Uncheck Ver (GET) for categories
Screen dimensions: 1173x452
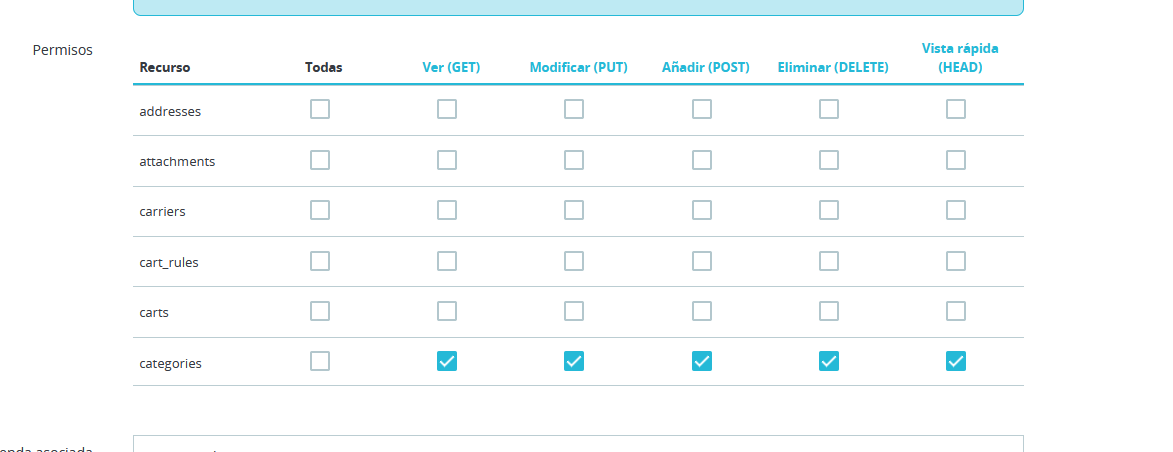(x=447, y=362)
